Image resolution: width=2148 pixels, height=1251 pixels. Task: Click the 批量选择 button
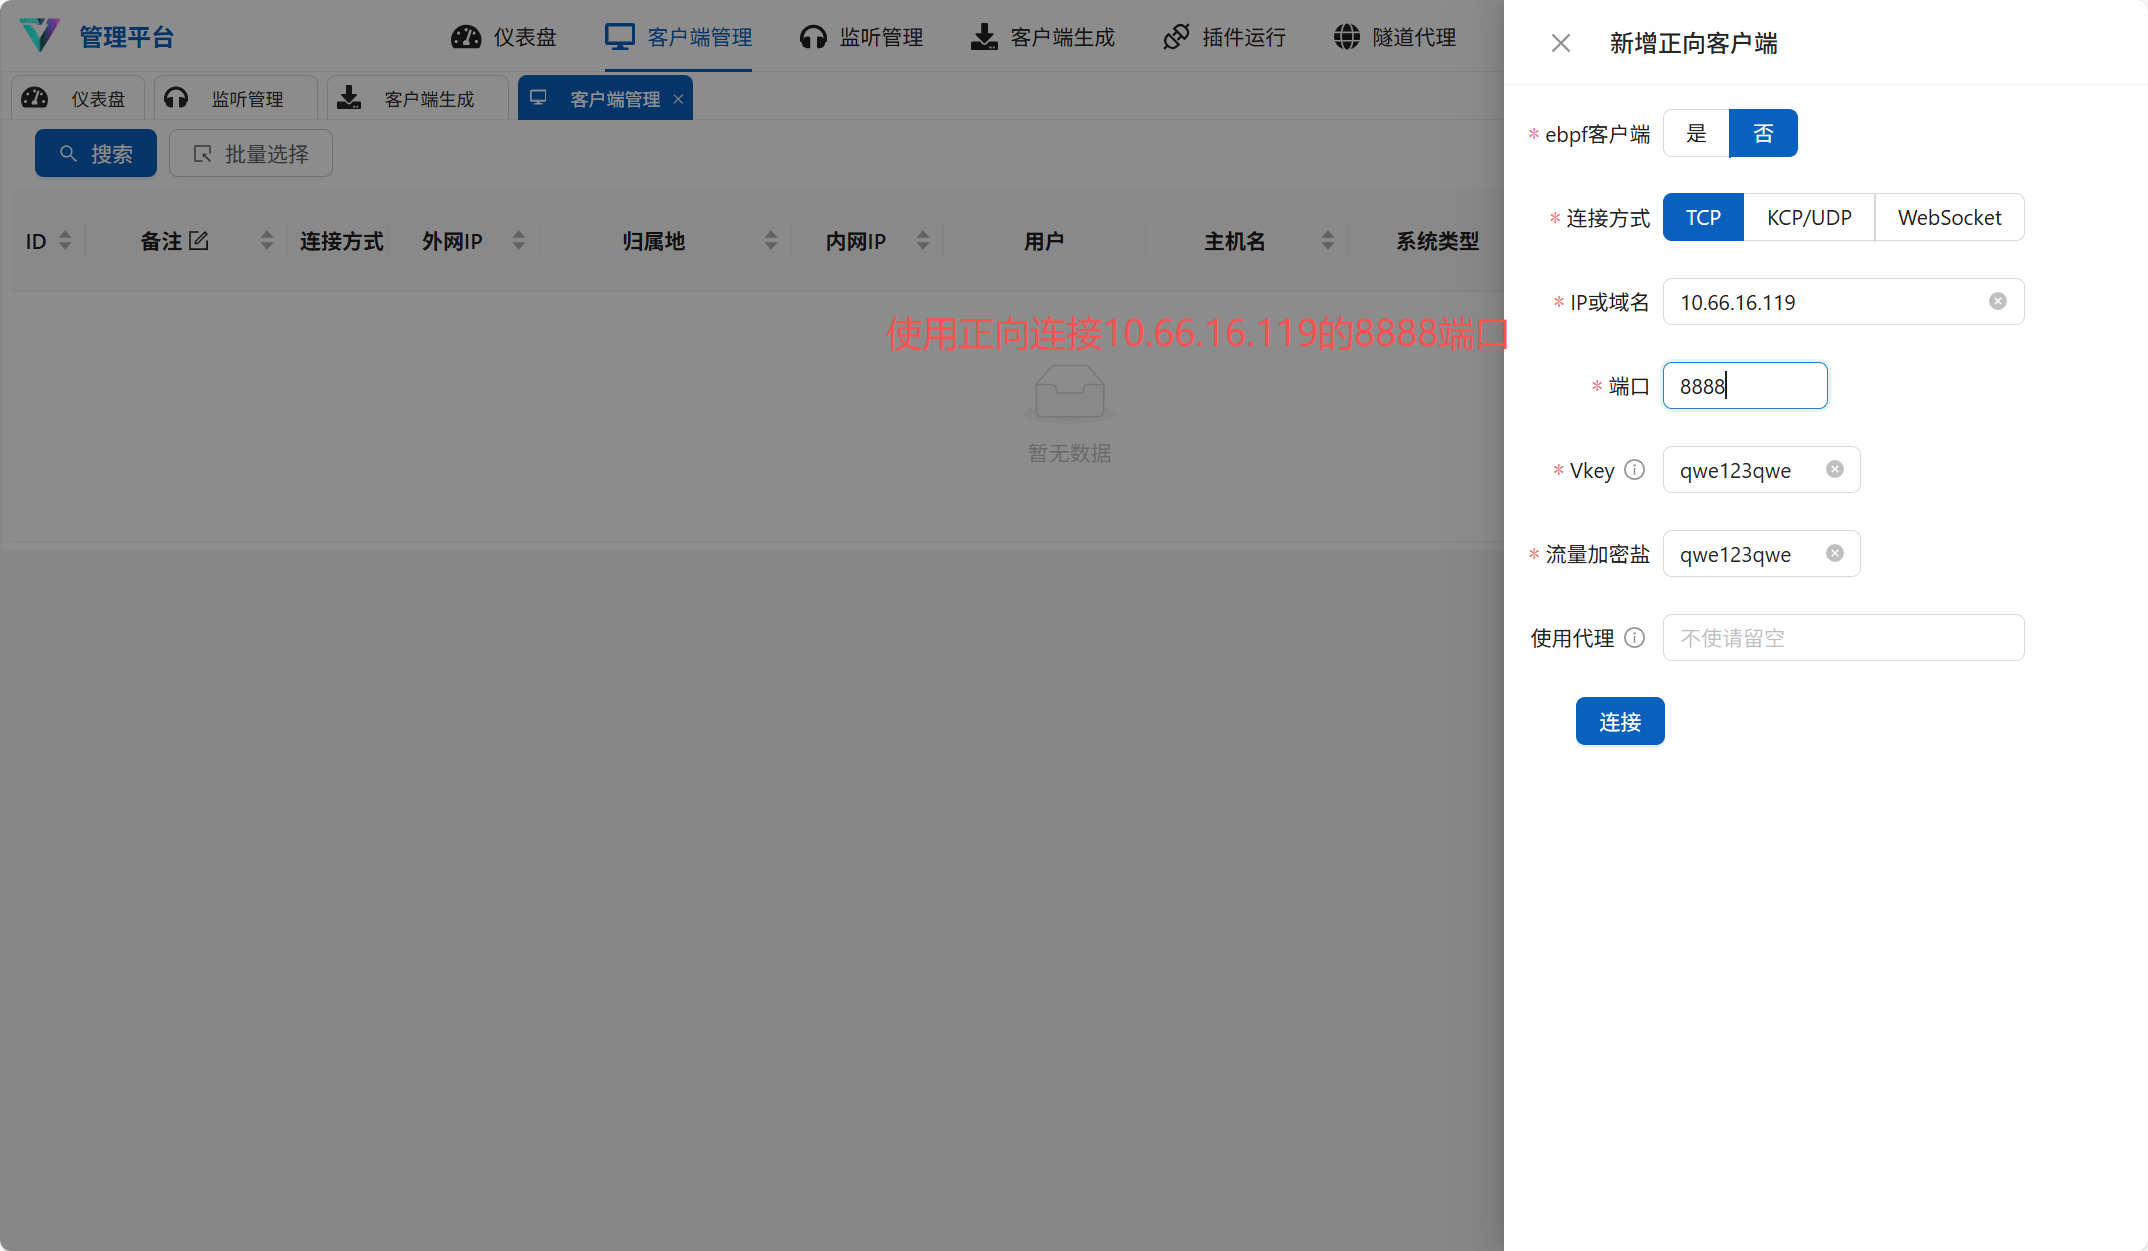tap(250, 153)
